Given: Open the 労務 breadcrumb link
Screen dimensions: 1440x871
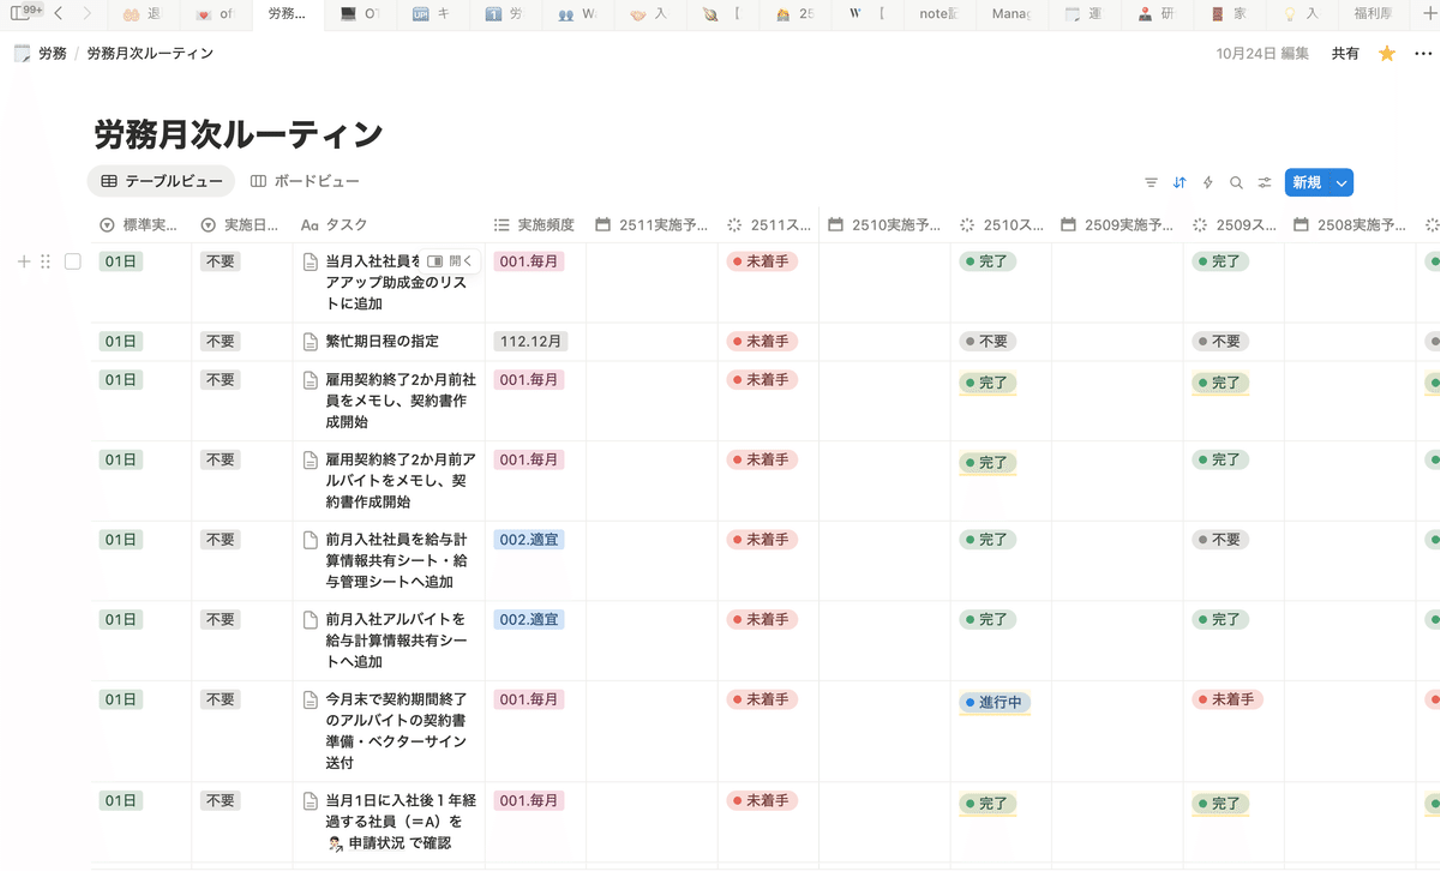Looking at the screenshot, I should click(52, 54).
